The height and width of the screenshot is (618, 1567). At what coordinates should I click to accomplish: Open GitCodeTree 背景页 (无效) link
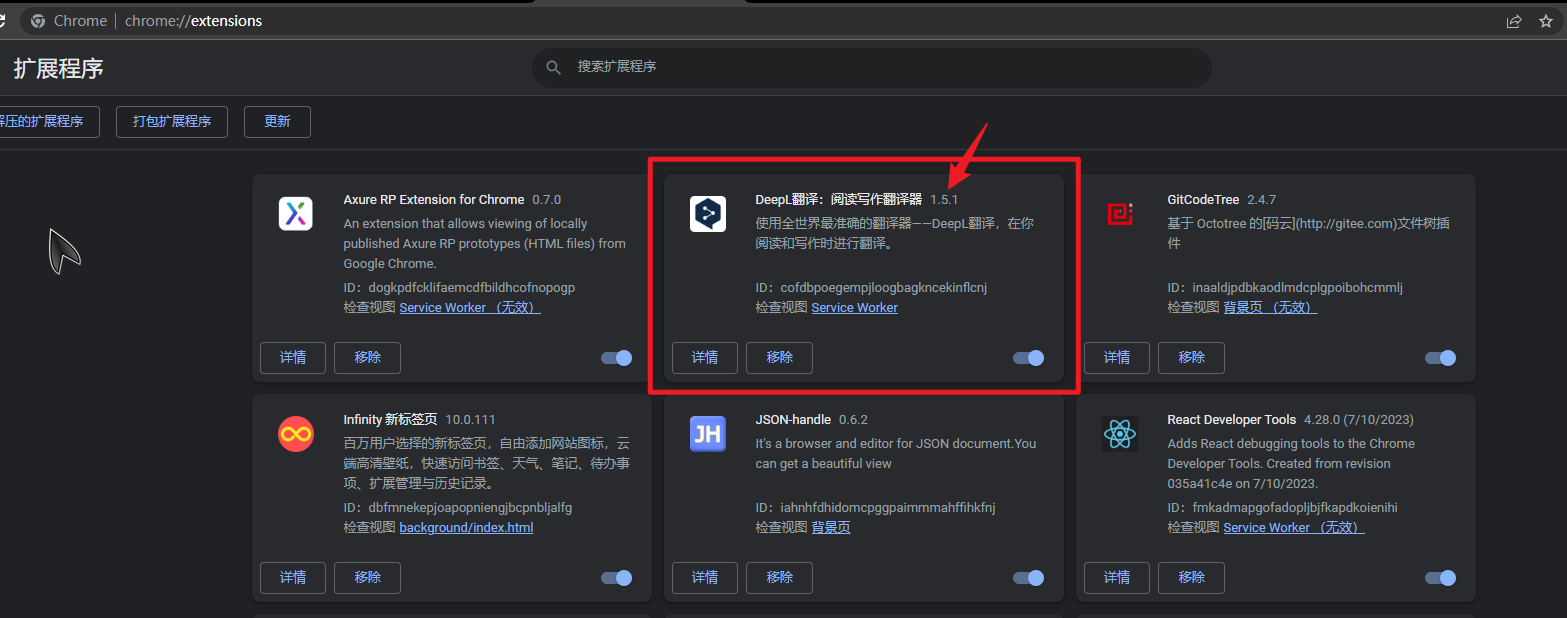pos(1270,308)
